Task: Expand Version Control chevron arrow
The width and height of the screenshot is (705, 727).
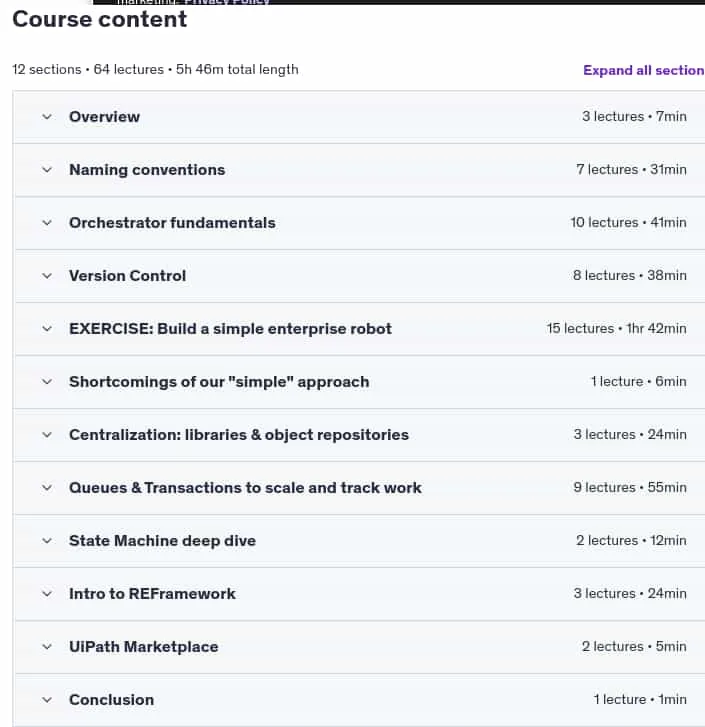Action: click(x=47, y=276)
